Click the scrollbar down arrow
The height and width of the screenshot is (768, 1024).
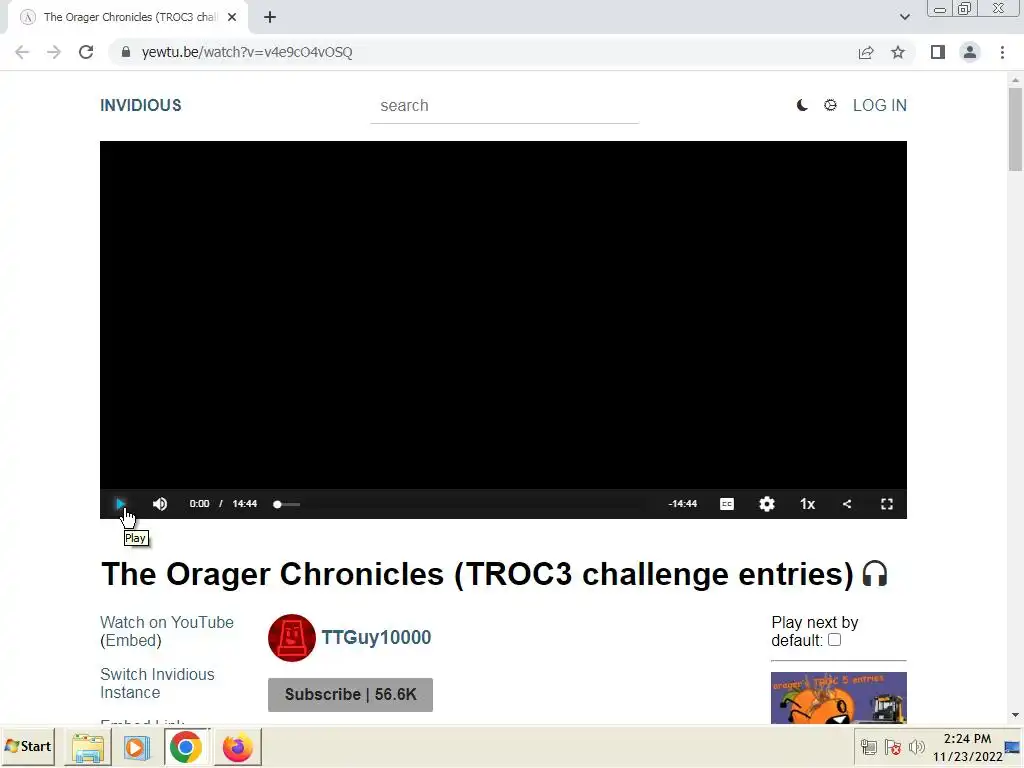1015,716
